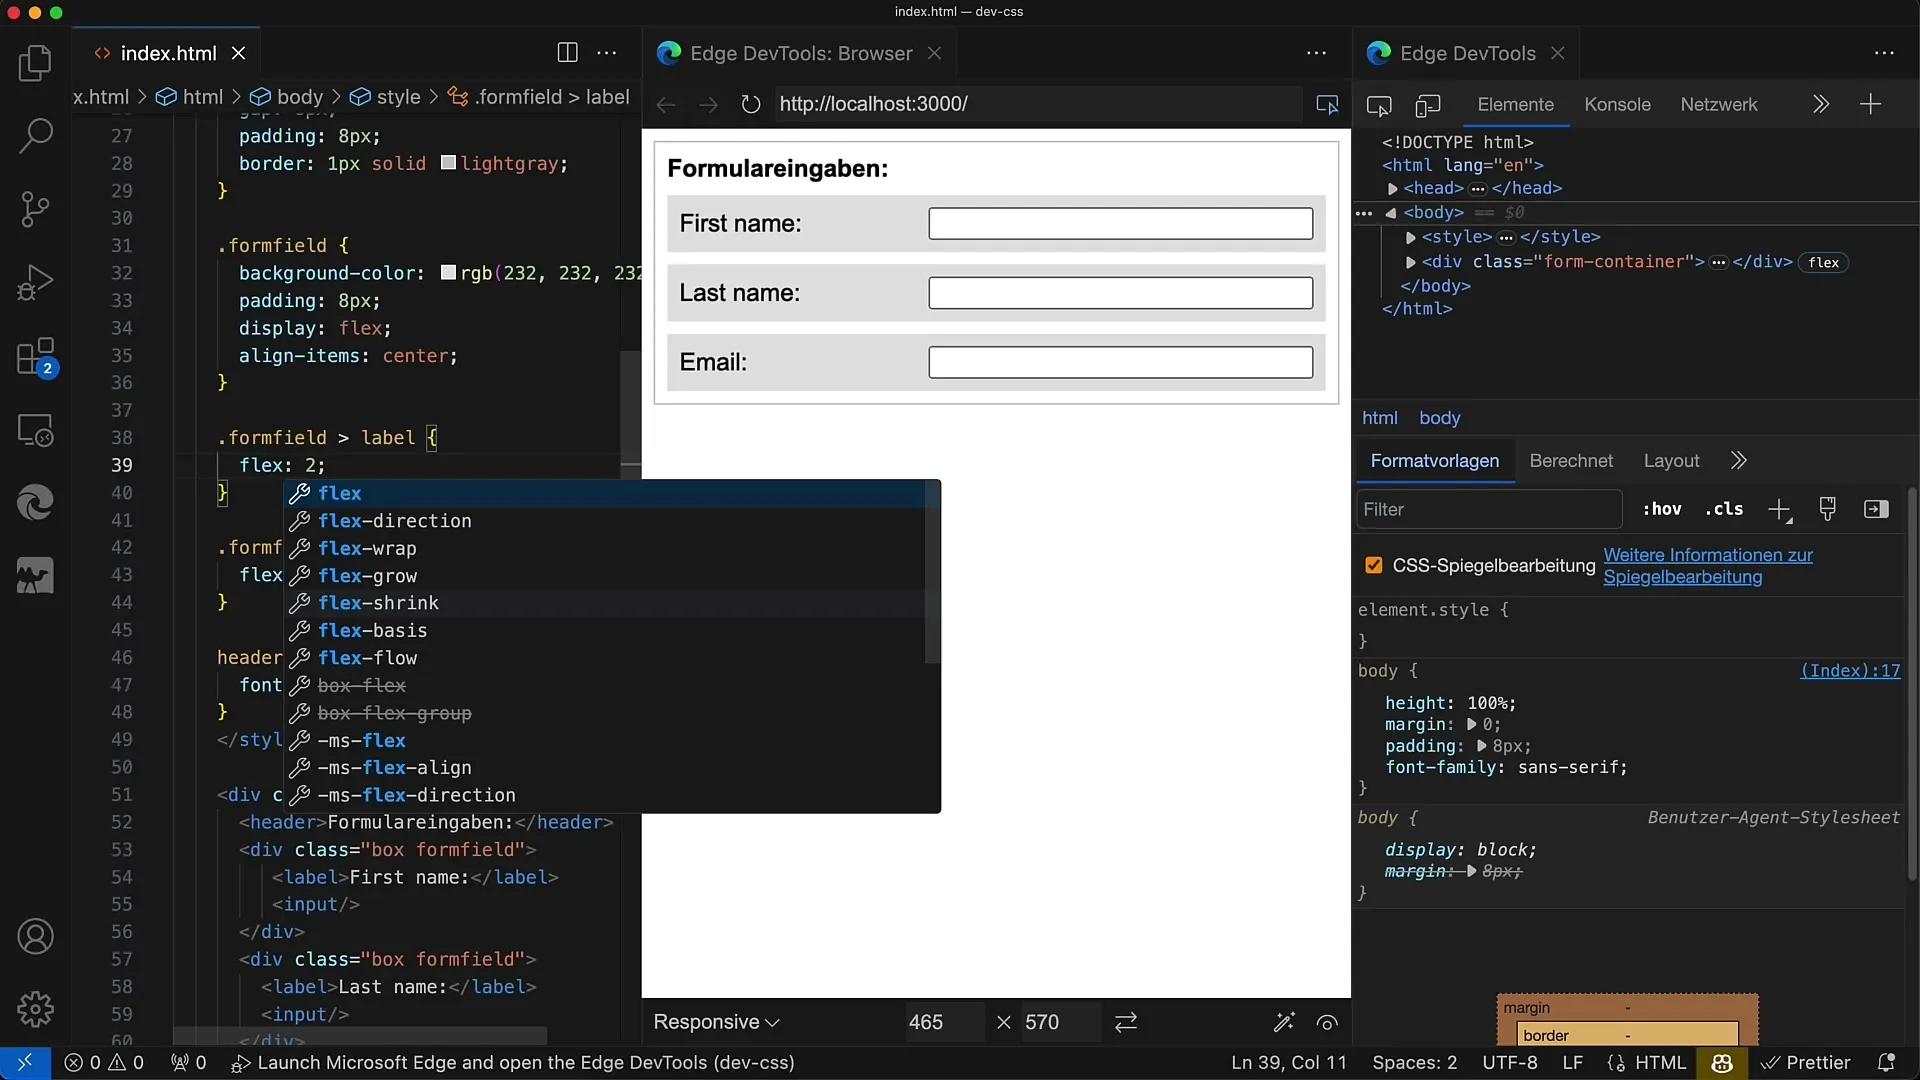
Task: Toggle the flex badge on form-container
Action: pyautogui.click(x=1823, y=263)
